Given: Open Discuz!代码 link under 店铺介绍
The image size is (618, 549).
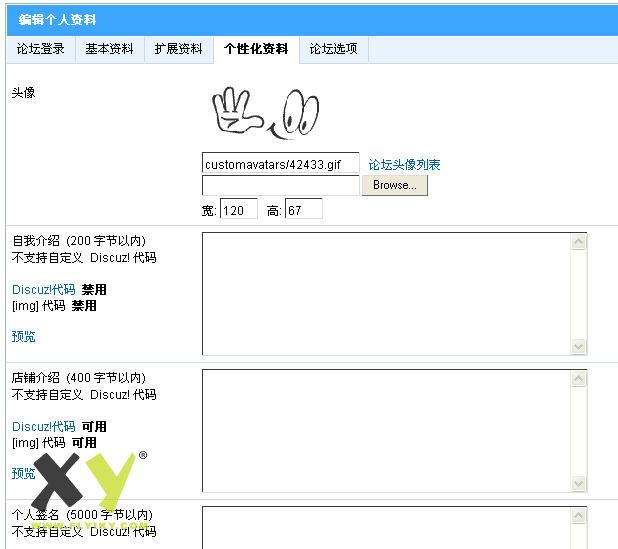Looking at the screenshot, I should pos(43,427).
